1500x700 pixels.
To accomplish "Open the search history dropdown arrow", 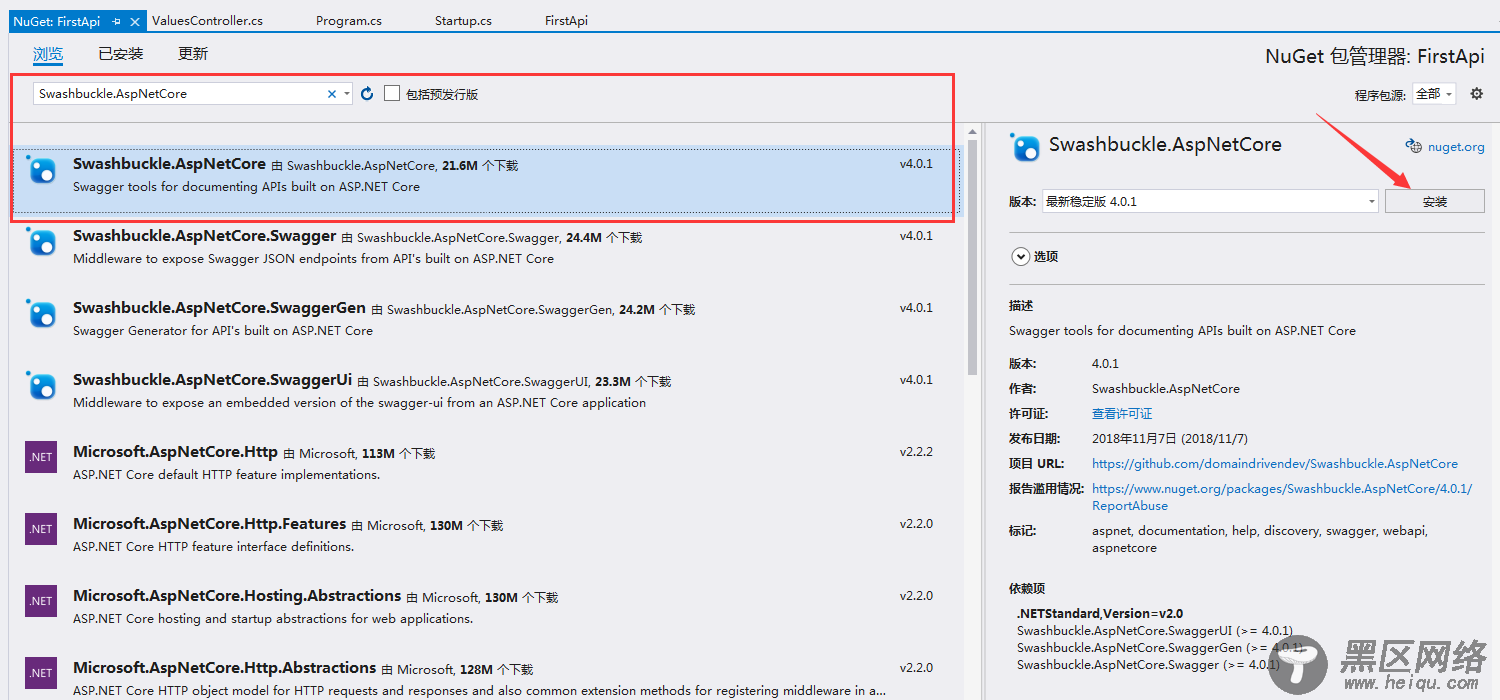I will [347, 94].
